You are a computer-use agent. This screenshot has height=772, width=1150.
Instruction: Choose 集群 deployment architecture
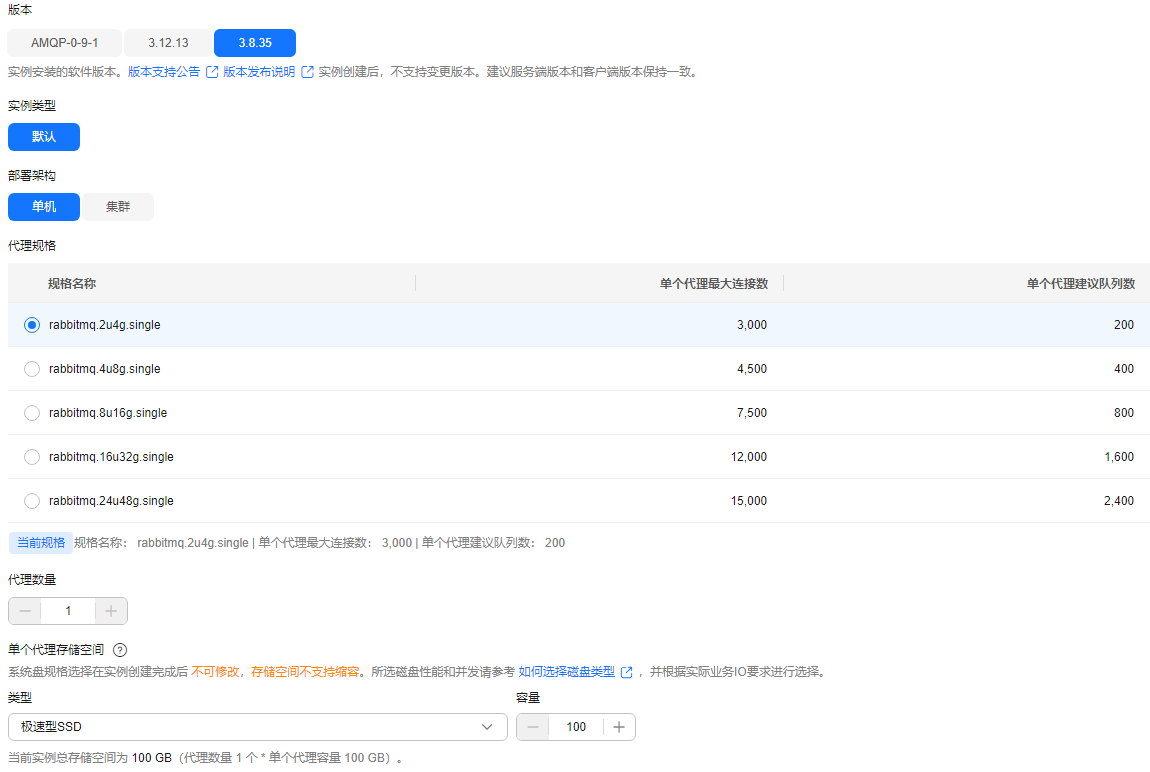(118, 207)
